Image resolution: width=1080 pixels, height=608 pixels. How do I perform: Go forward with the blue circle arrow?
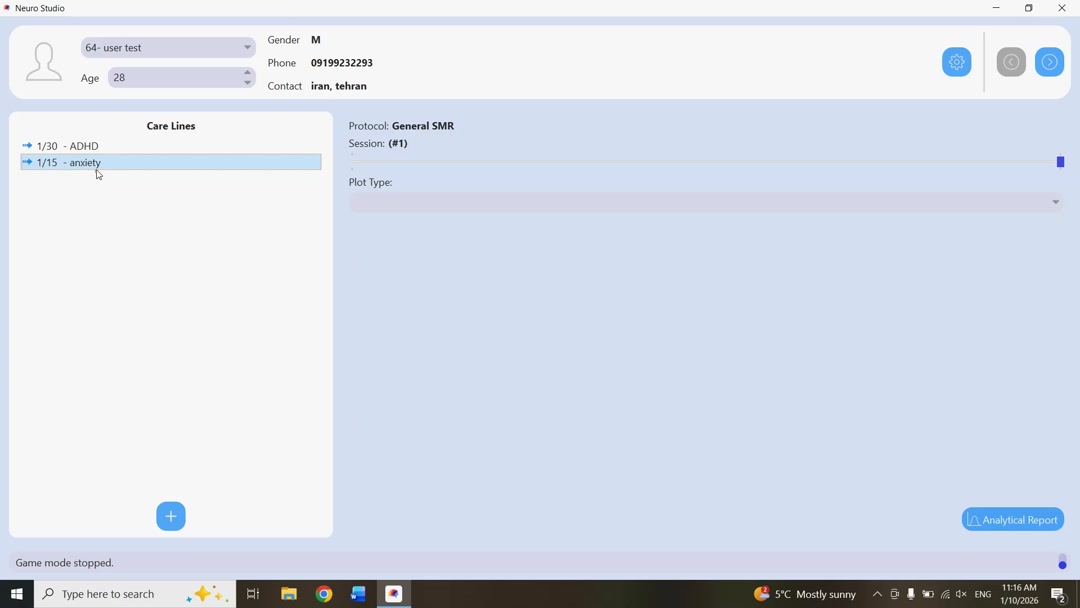click(1049, 62)
